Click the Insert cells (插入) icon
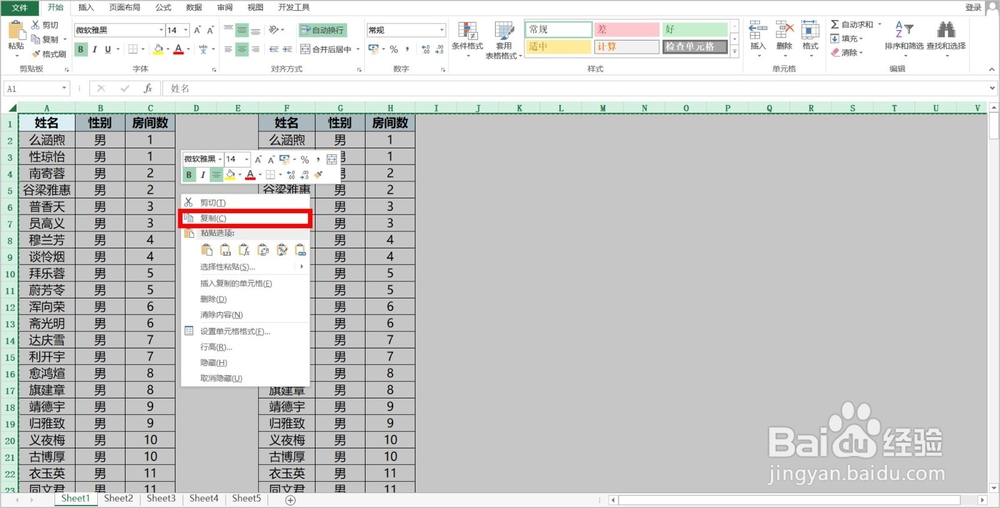 tap(758, 31)
